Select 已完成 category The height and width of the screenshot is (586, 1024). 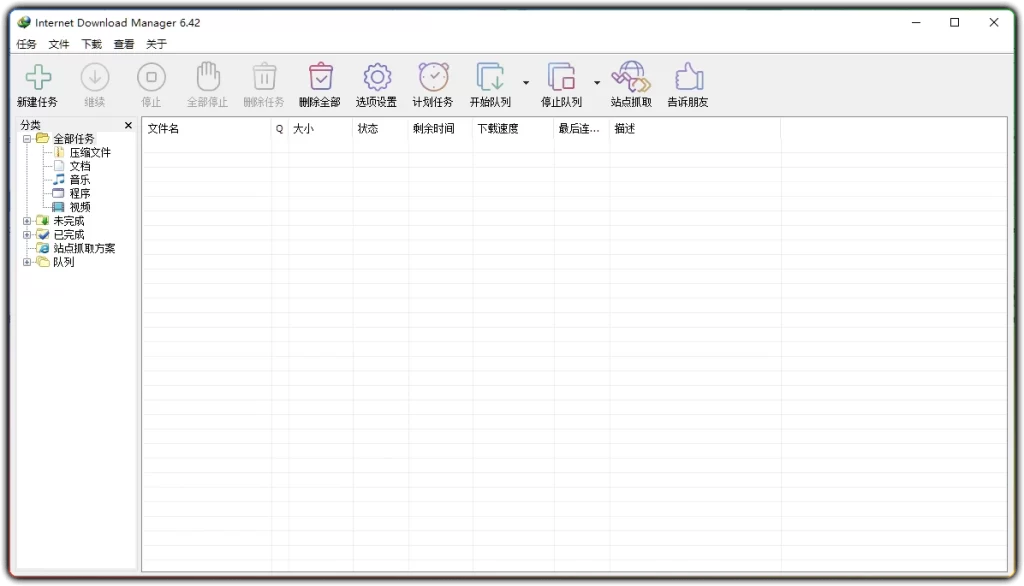69,235
